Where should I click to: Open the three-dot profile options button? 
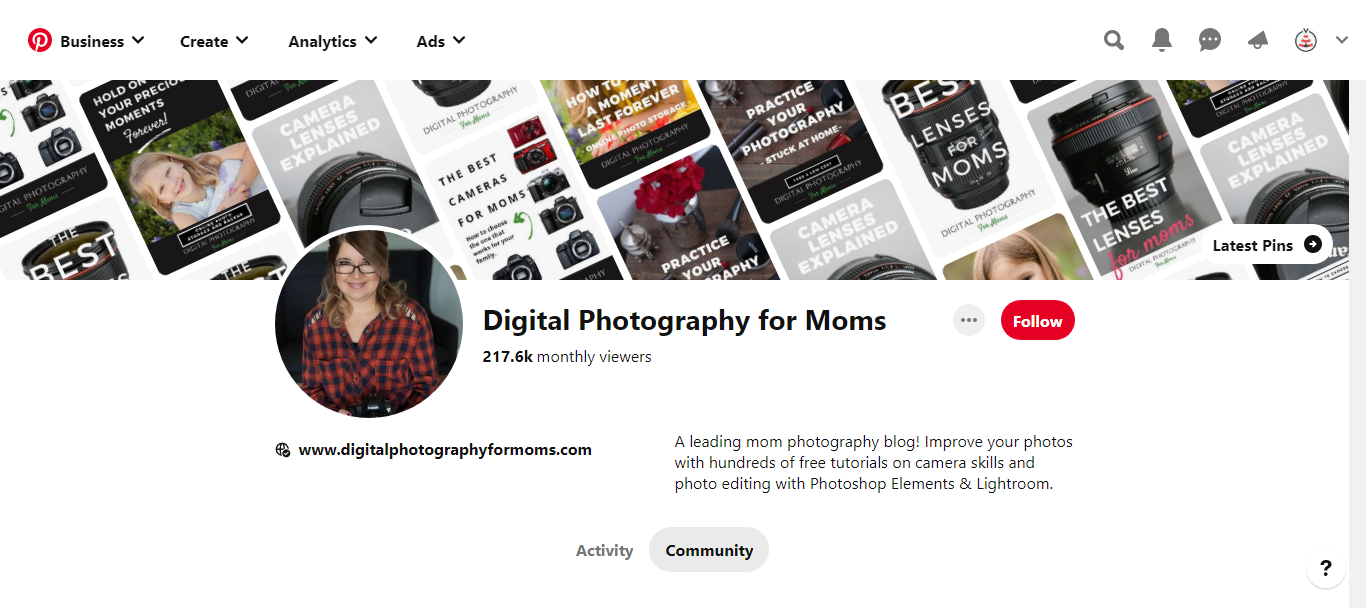[x=968, y=321]
